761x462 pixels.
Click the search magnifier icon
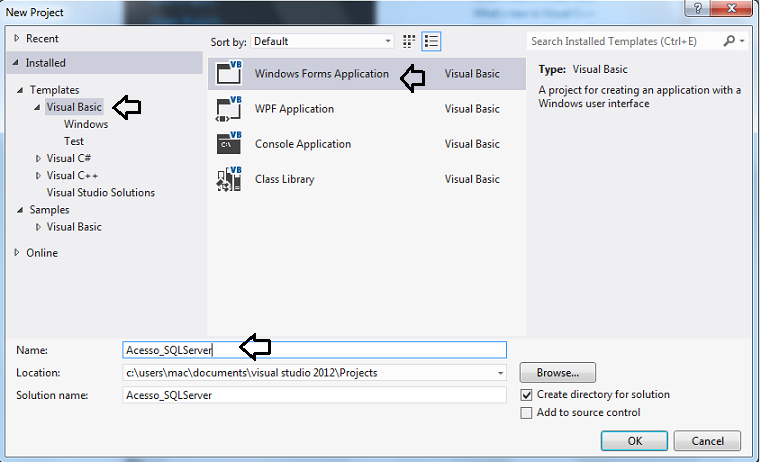(x=728, y=41)
